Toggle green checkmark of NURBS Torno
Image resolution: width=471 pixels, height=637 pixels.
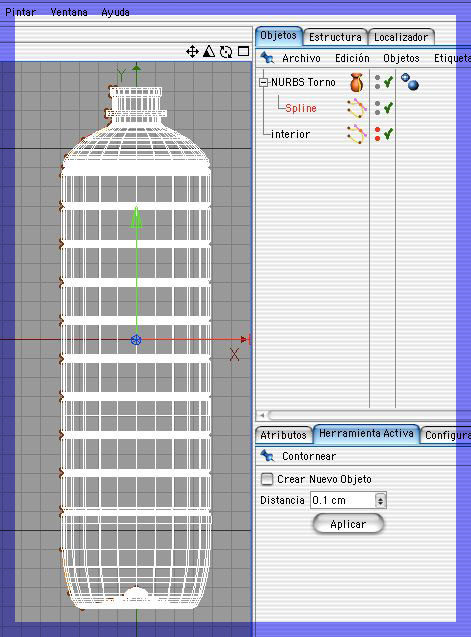(x=388, y=82)
